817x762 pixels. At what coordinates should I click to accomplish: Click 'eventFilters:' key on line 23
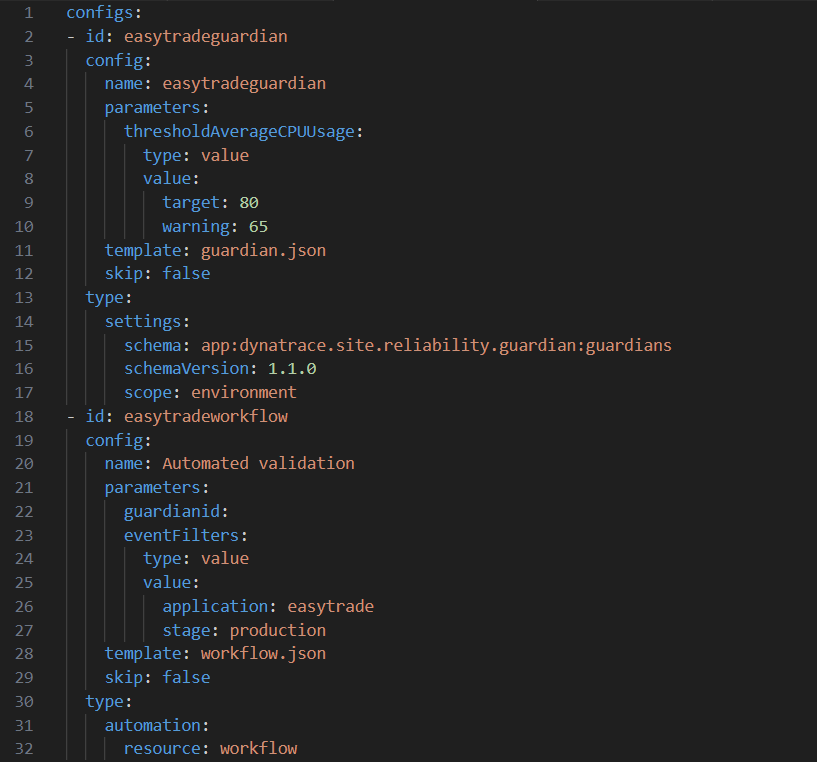[185, 536]
